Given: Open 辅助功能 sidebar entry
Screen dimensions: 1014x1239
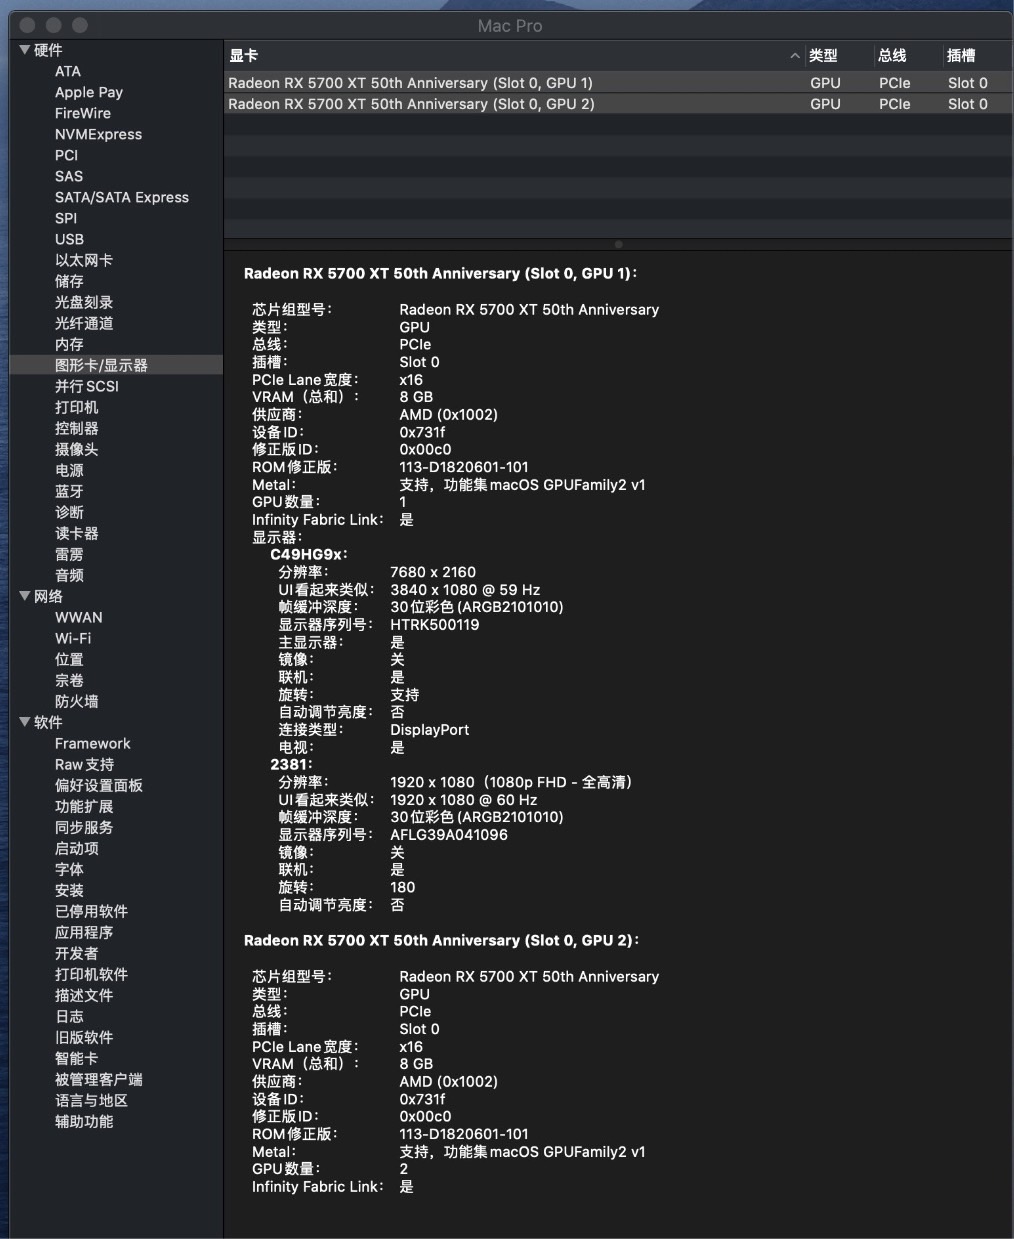Looking at the screenshot, I should [x=84, y=1121].
